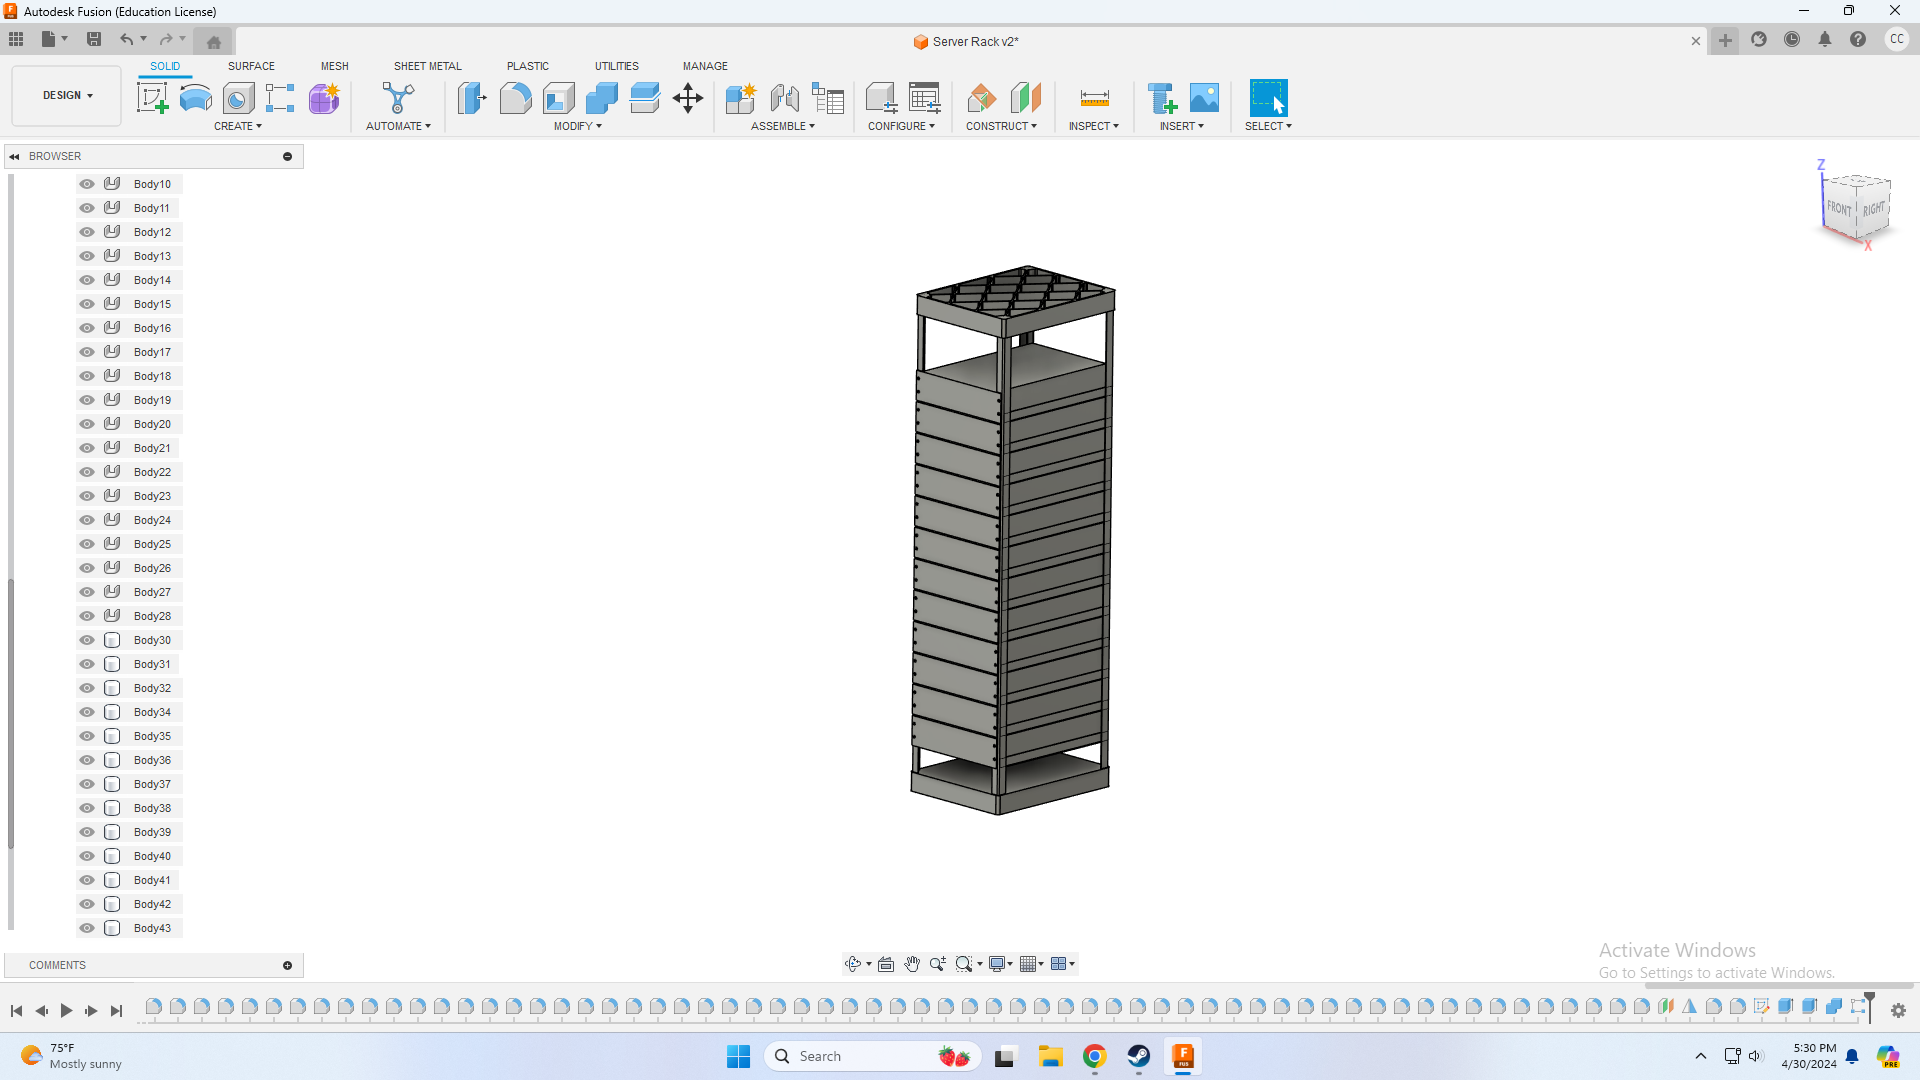Expand the CONFIGURE menu dropdown
Screen dimensions: 1920x1080
click(x=901, y=126)
